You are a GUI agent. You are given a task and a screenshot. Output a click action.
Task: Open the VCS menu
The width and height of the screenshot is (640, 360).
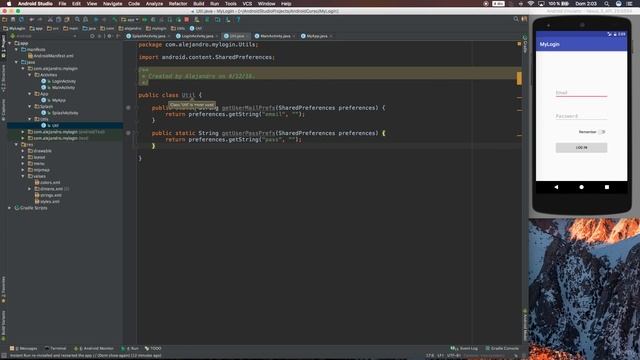(x=247, y=4)
